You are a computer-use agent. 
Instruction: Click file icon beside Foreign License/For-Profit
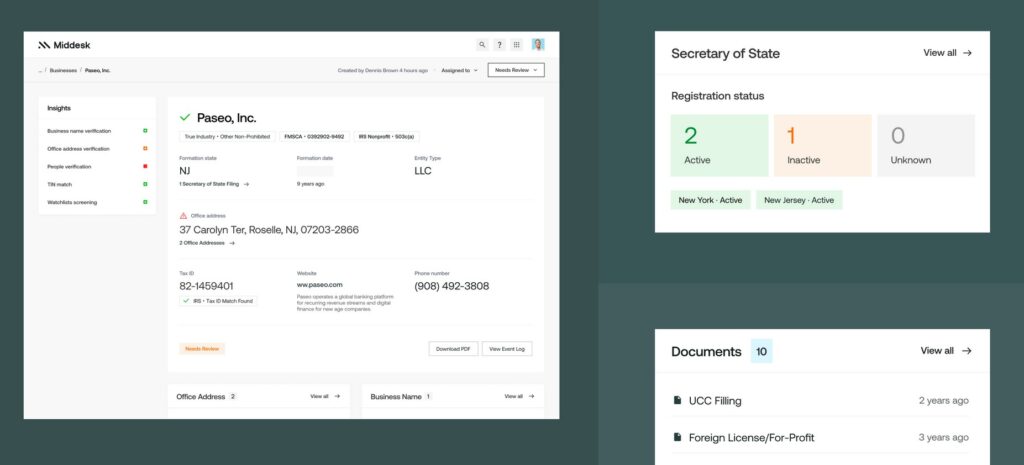click(677, 437)
